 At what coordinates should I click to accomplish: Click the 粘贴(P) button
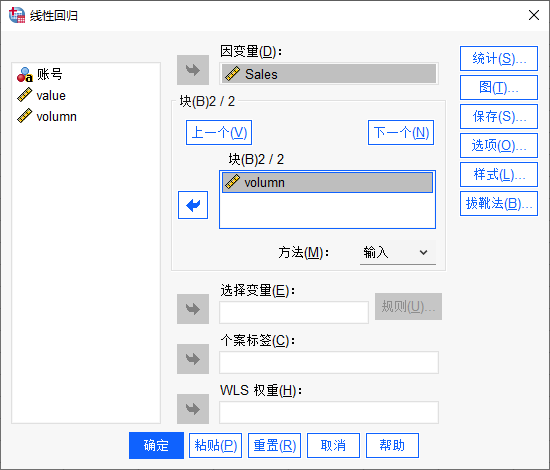click(x=215, y=445)
